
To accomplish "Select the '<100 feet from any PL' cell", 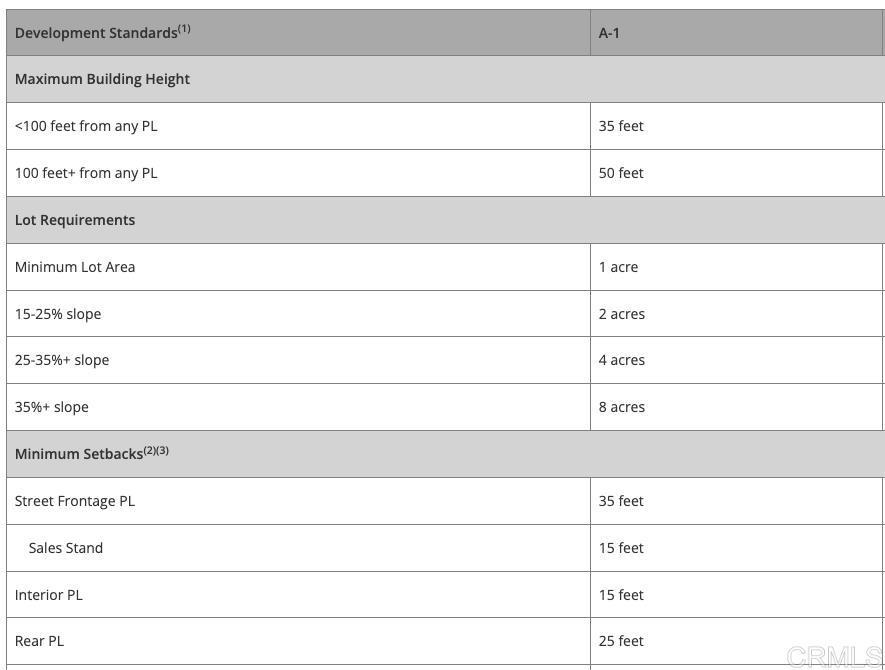I will pos(86,126).
